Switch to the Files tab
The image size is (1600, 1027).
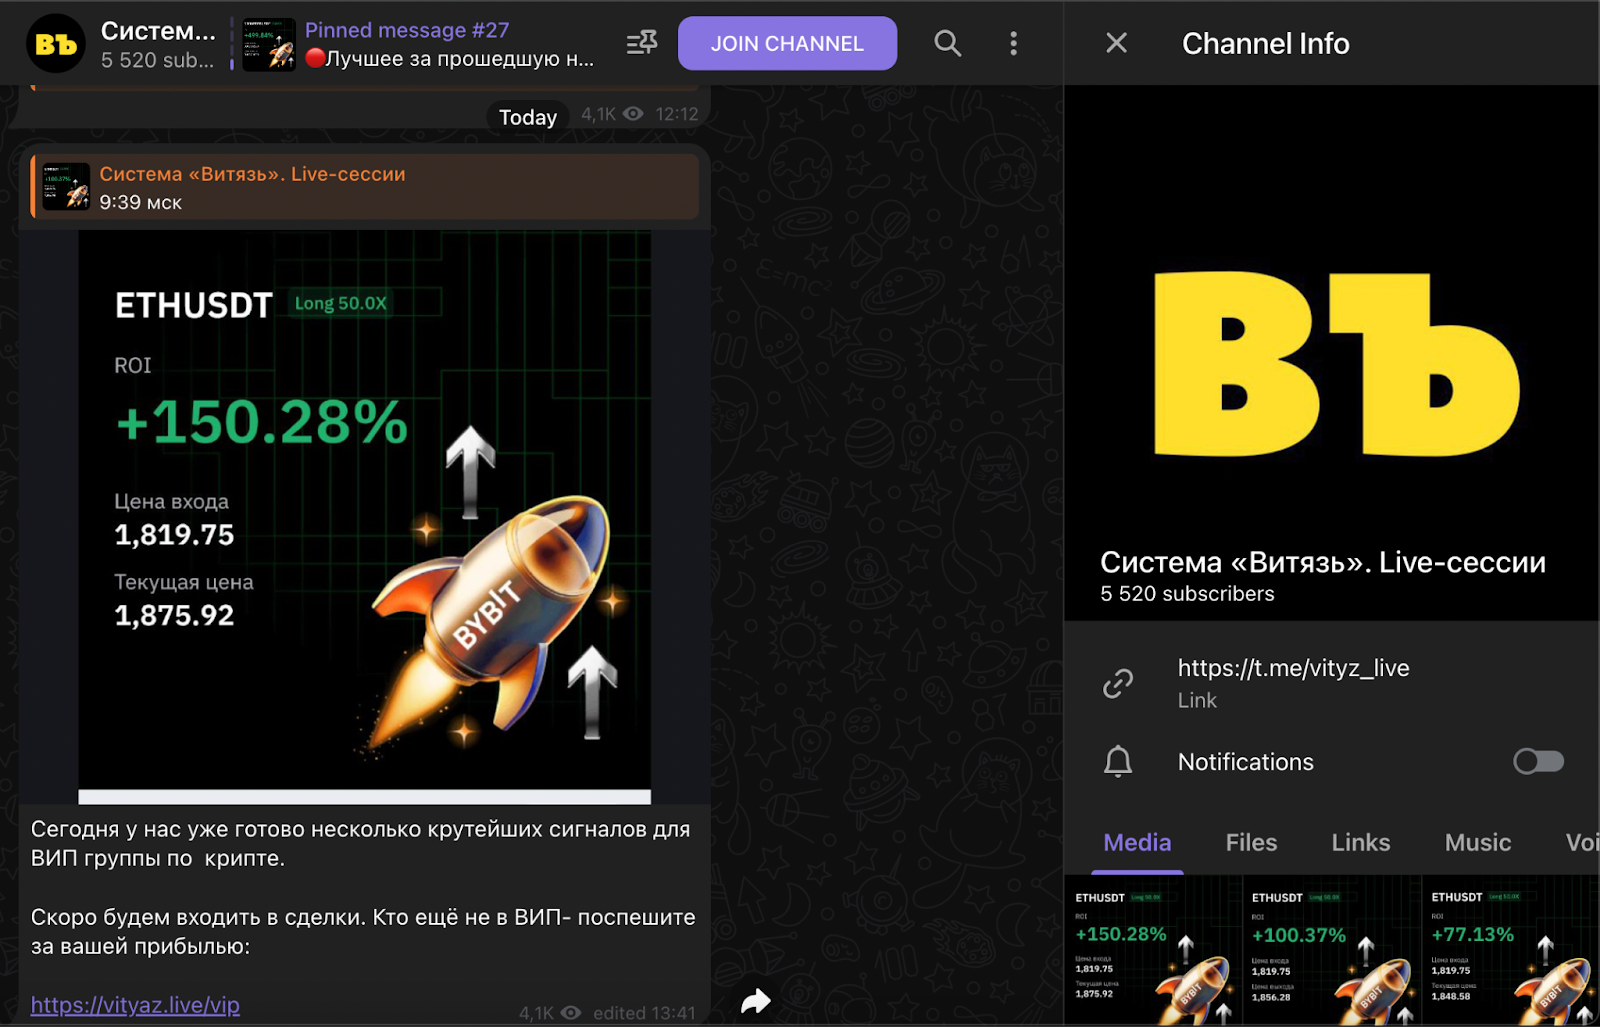pyautogui.click(x=1251, y=843)
